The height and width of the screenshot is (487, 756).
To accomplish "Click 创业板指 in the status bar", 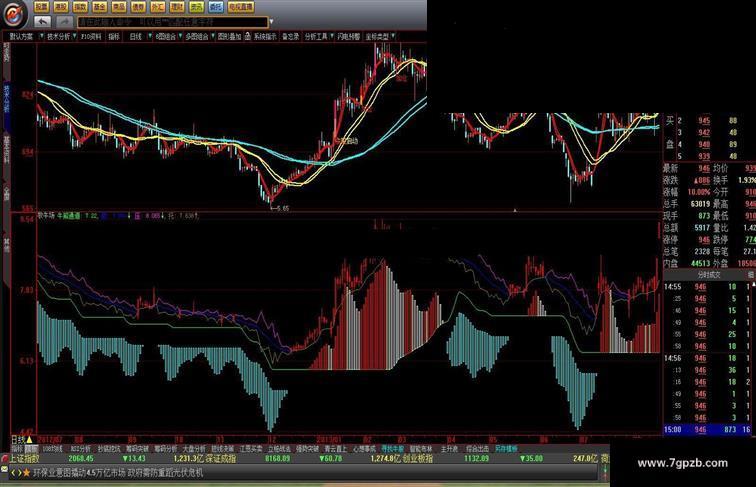I will tap(418, 459).
